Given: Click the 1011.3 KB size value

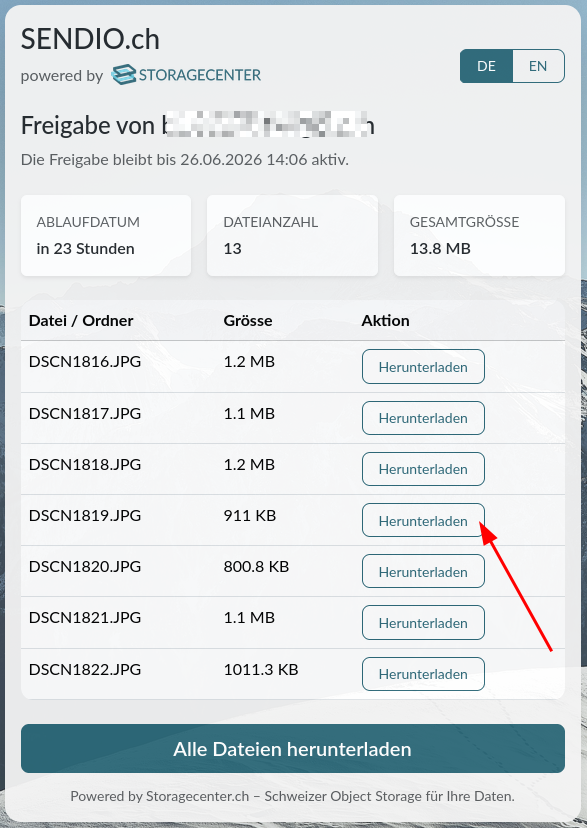Looking at the screenshot, I should tap(261, 669).
